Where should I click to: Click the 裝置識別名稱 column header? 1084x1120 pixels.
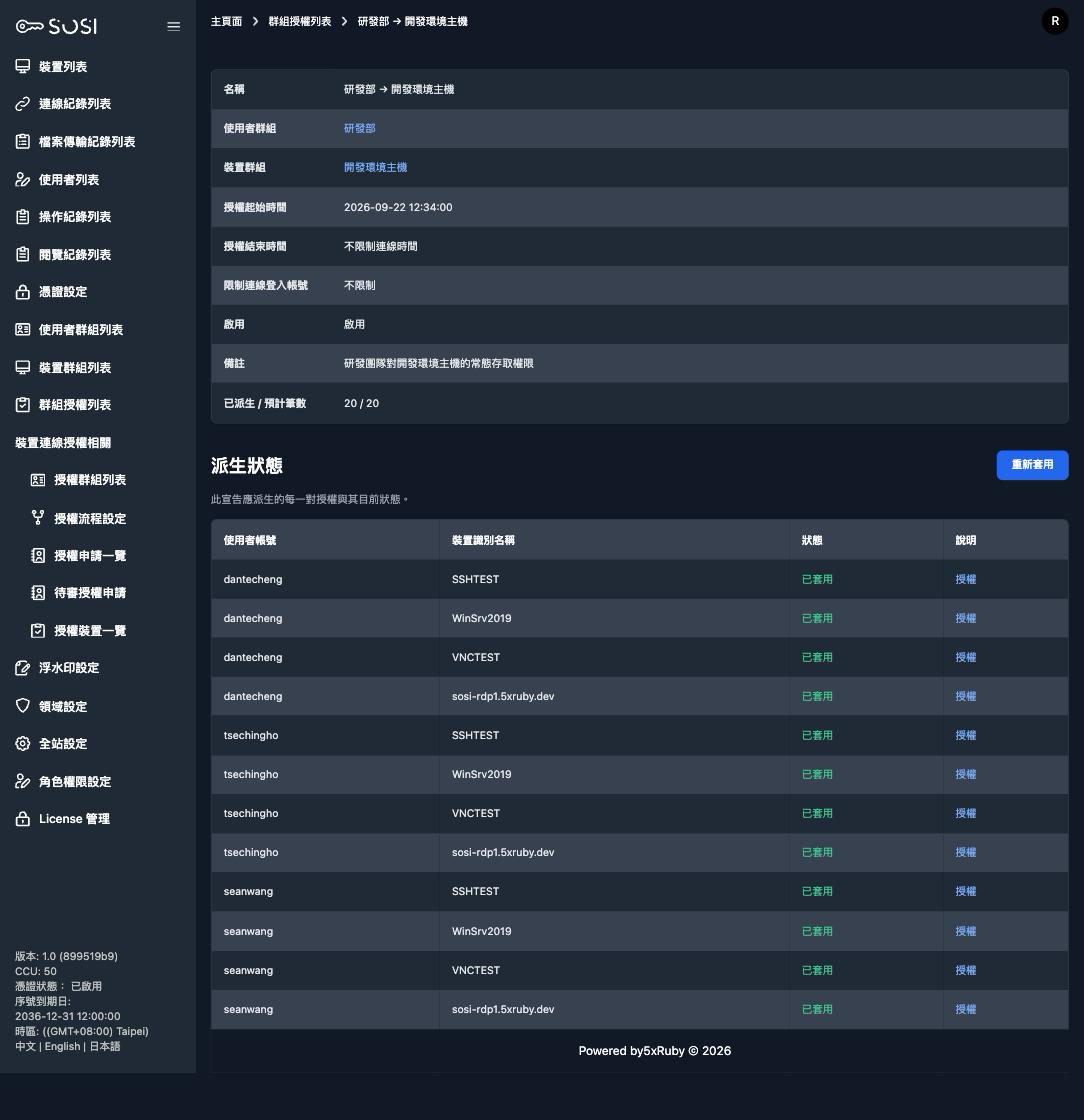pos(483,540)
